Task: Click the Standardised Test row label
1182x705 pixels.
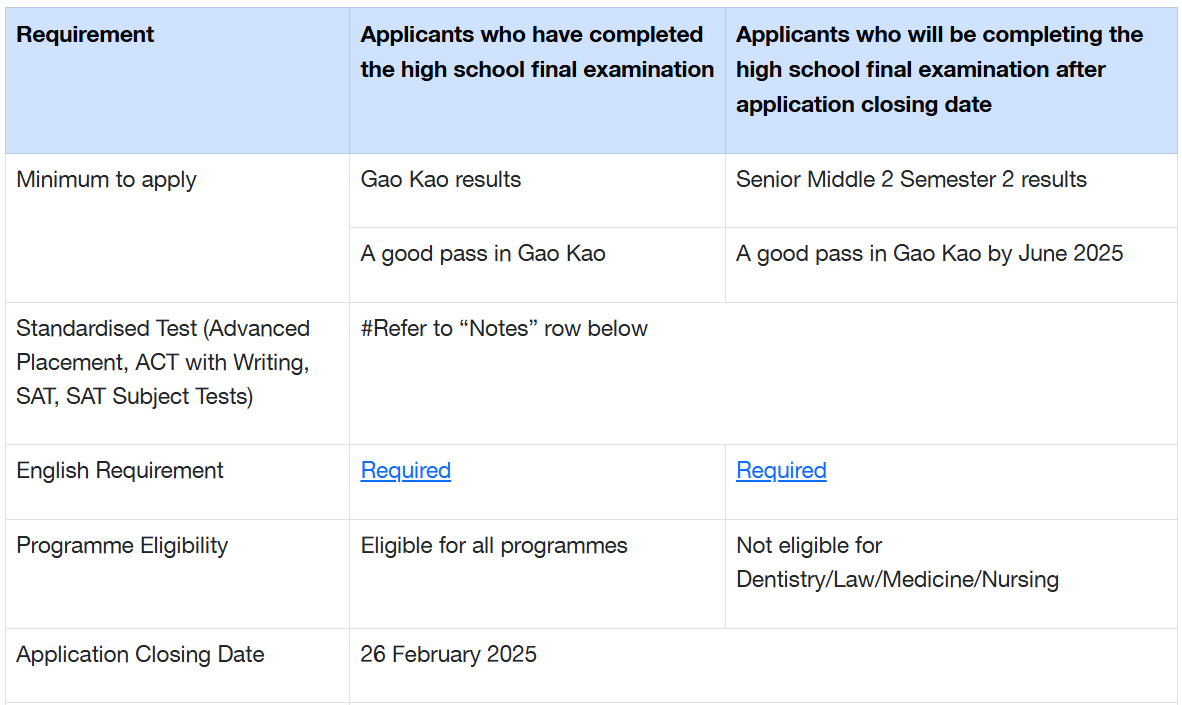Action: coord(163,363)
